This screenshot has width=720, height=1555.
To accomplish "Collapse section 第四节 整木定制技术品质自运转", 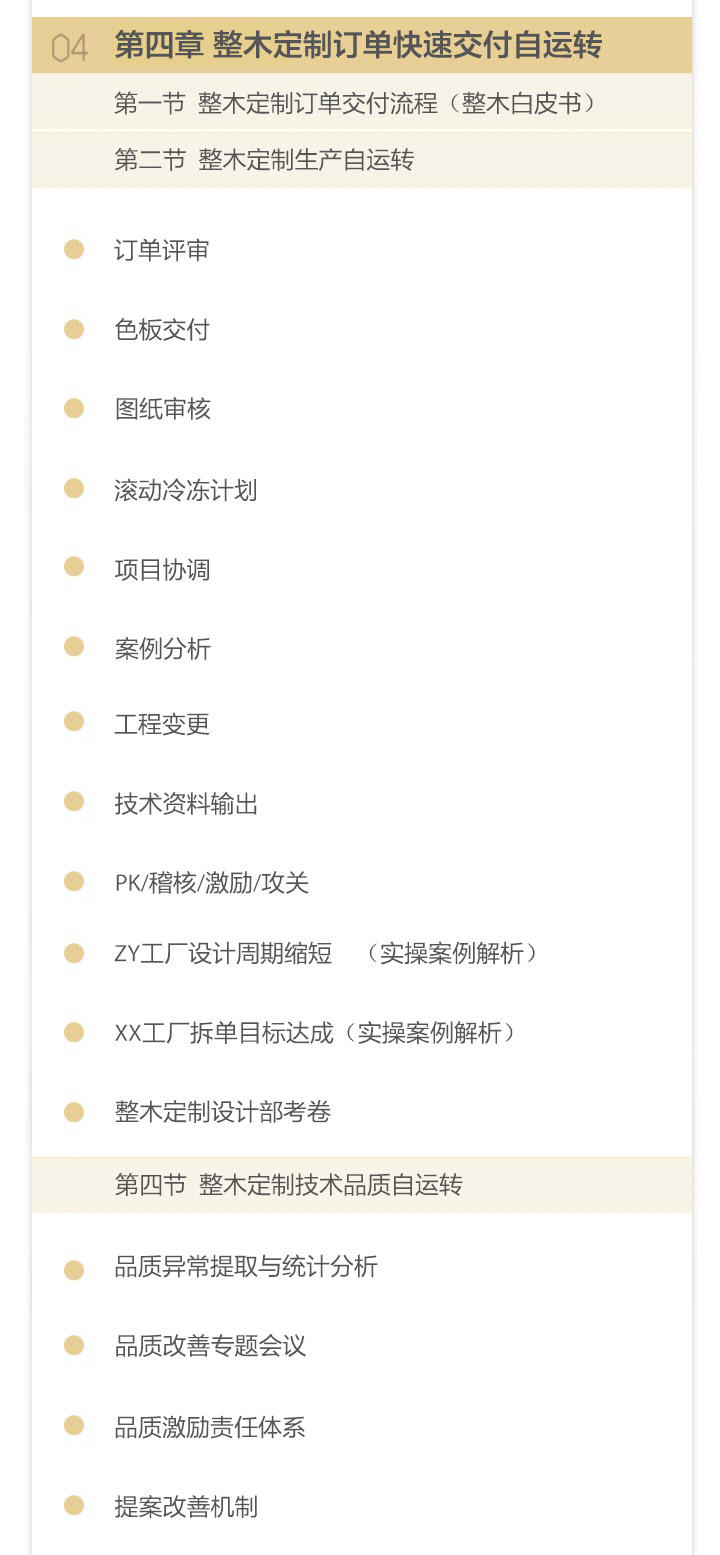I will point(288,1185).
